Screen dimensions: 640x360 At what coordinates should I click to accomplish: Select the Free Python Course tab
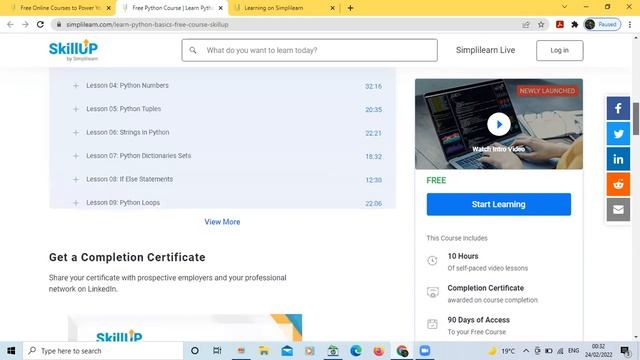171,8
